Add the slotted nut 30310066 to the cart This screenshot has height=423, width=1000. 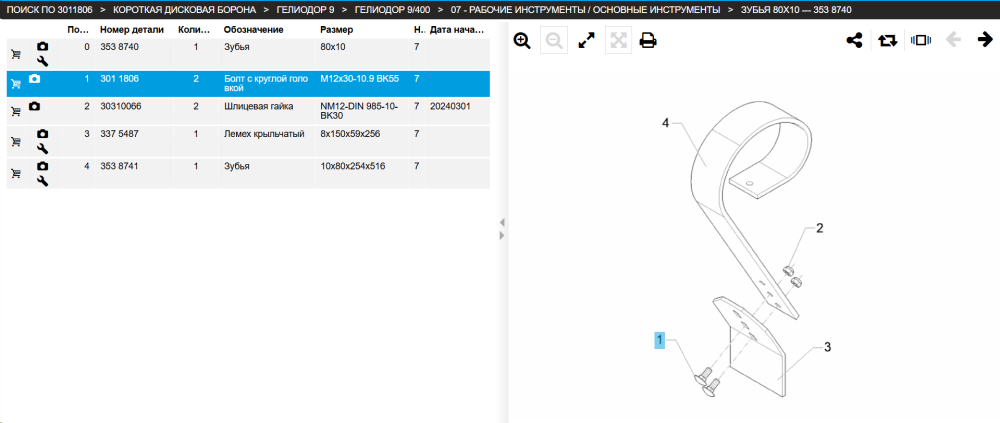(16, 111)
